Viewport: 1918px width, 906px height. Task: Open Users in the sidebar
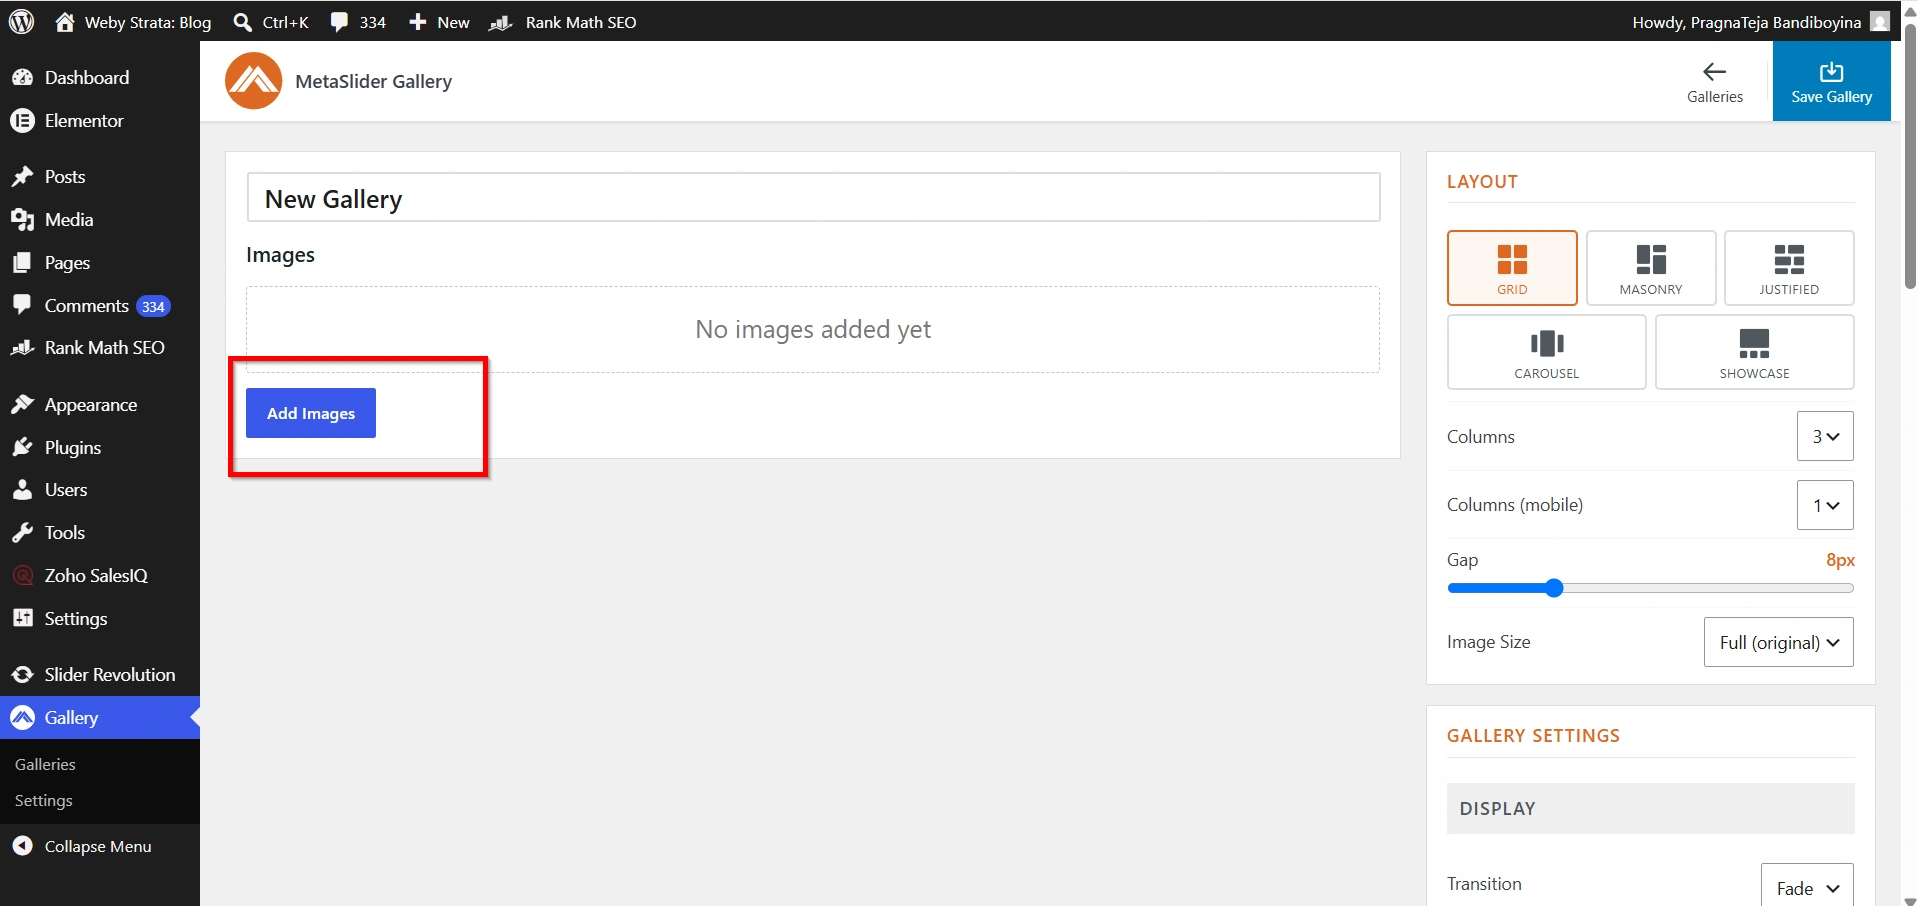pyautogui.click(x=100, y=489)
